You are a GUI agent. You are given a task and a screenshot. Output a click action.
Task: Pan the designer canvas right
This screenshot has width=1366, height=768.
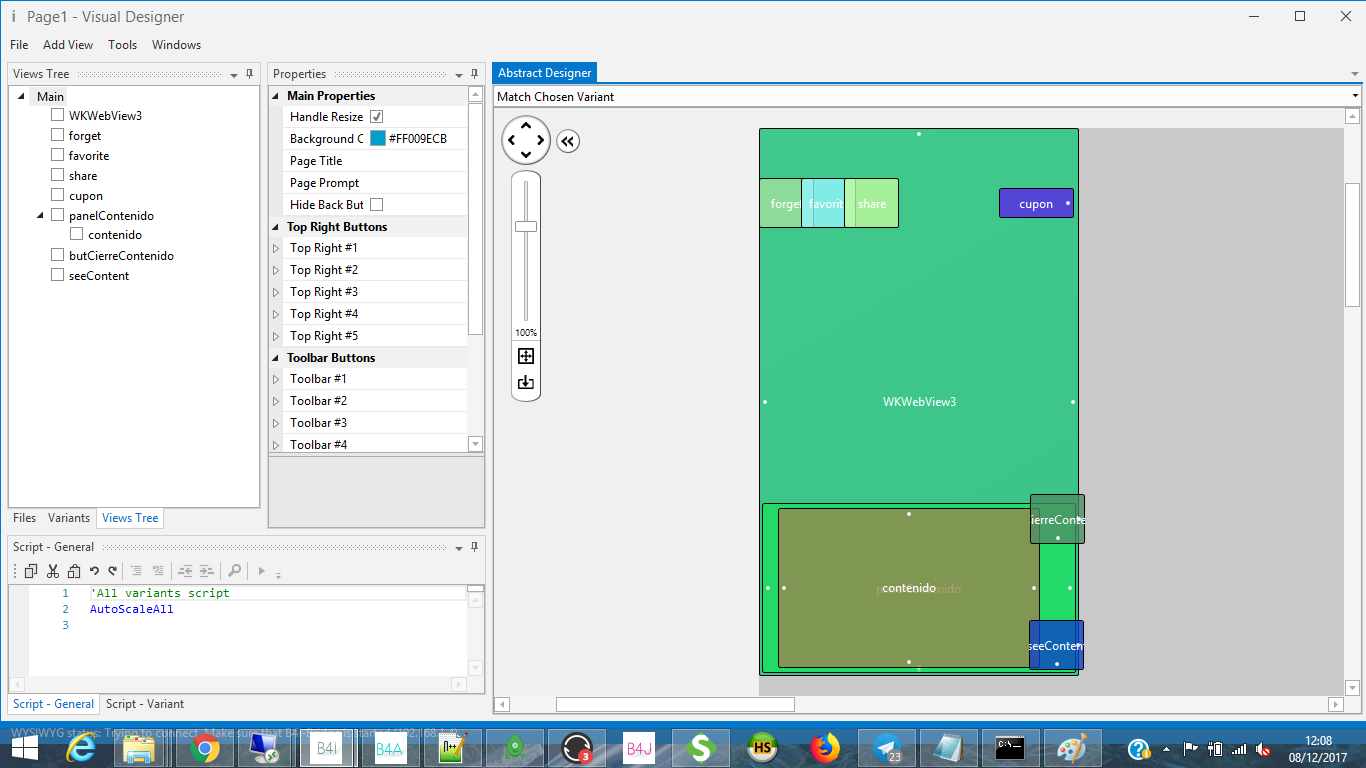pos(541,140)
